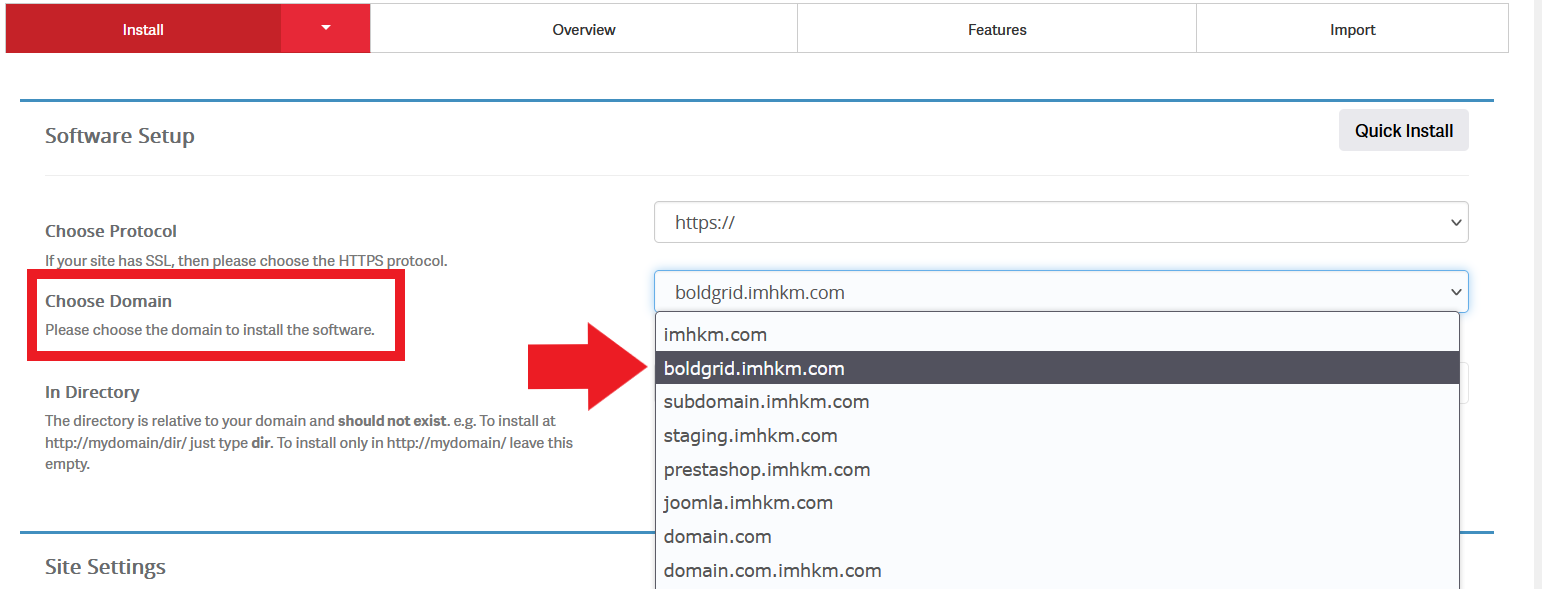Switch to the Overview tab
1542x589 pixels.
(583, 29)
